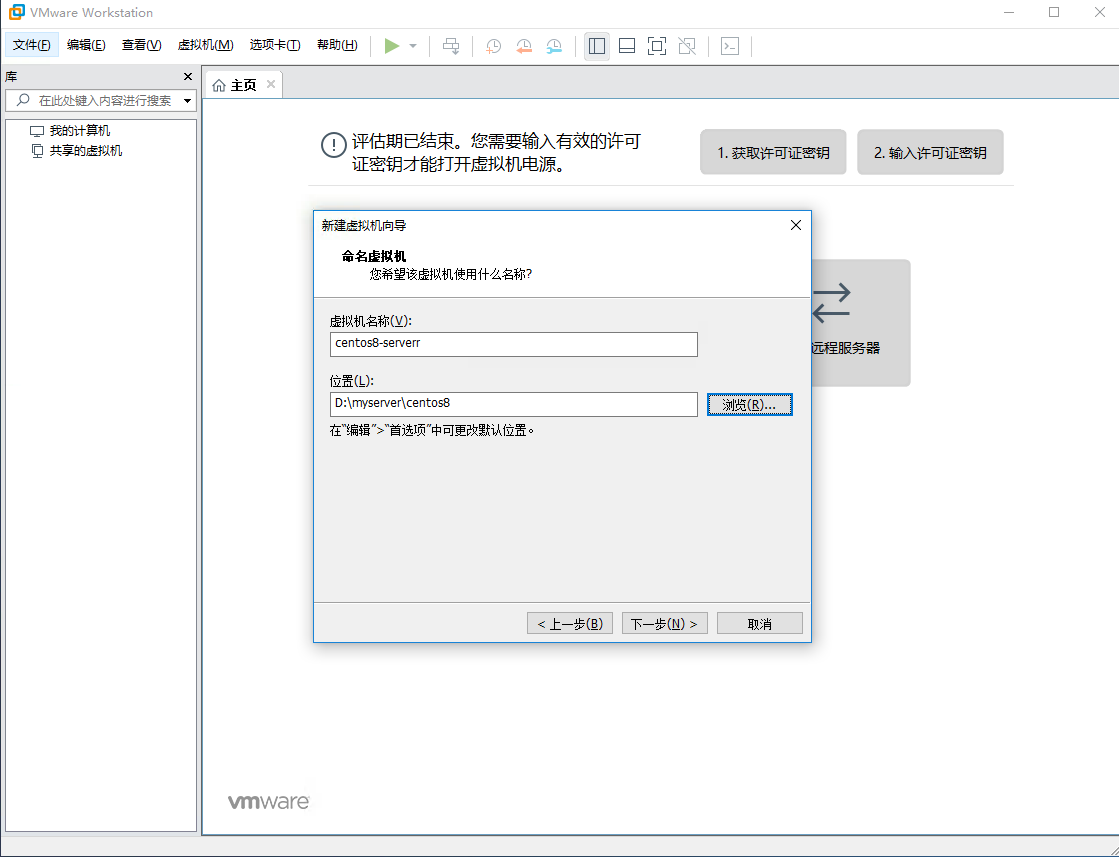Open the 查看(V) menu
1119x857 pixels.
click(x=141, y=45)
